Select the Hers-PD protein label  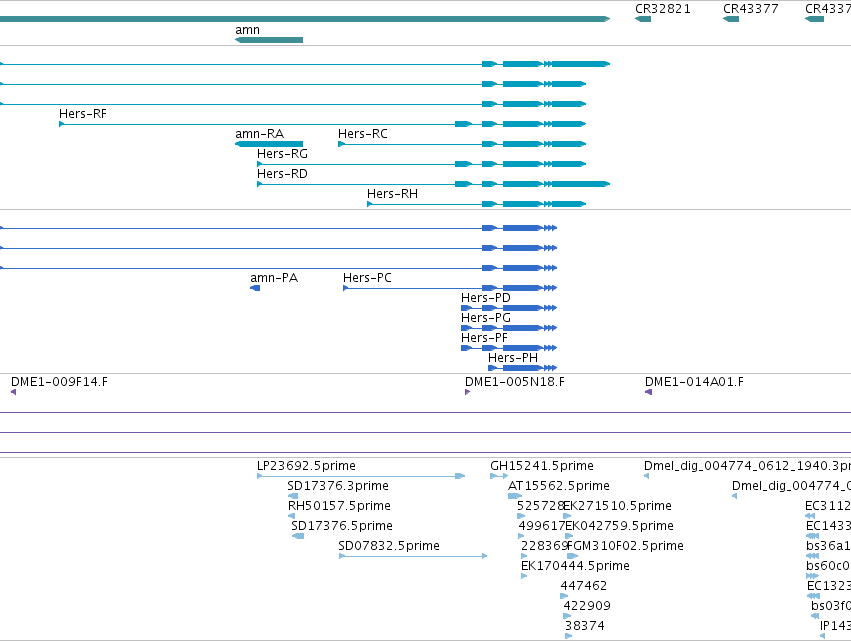486,298
